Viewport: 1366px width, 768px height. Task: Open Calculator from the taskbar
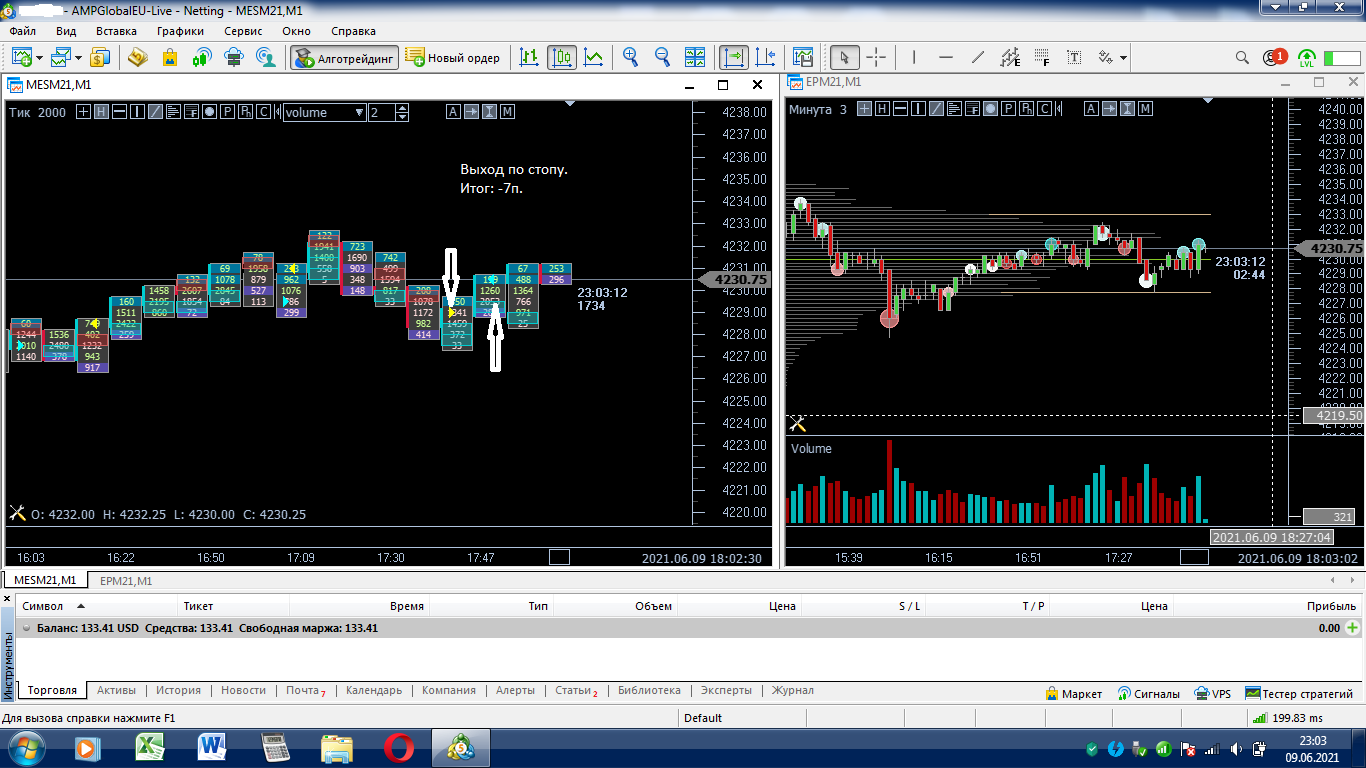tap(274, 747)
